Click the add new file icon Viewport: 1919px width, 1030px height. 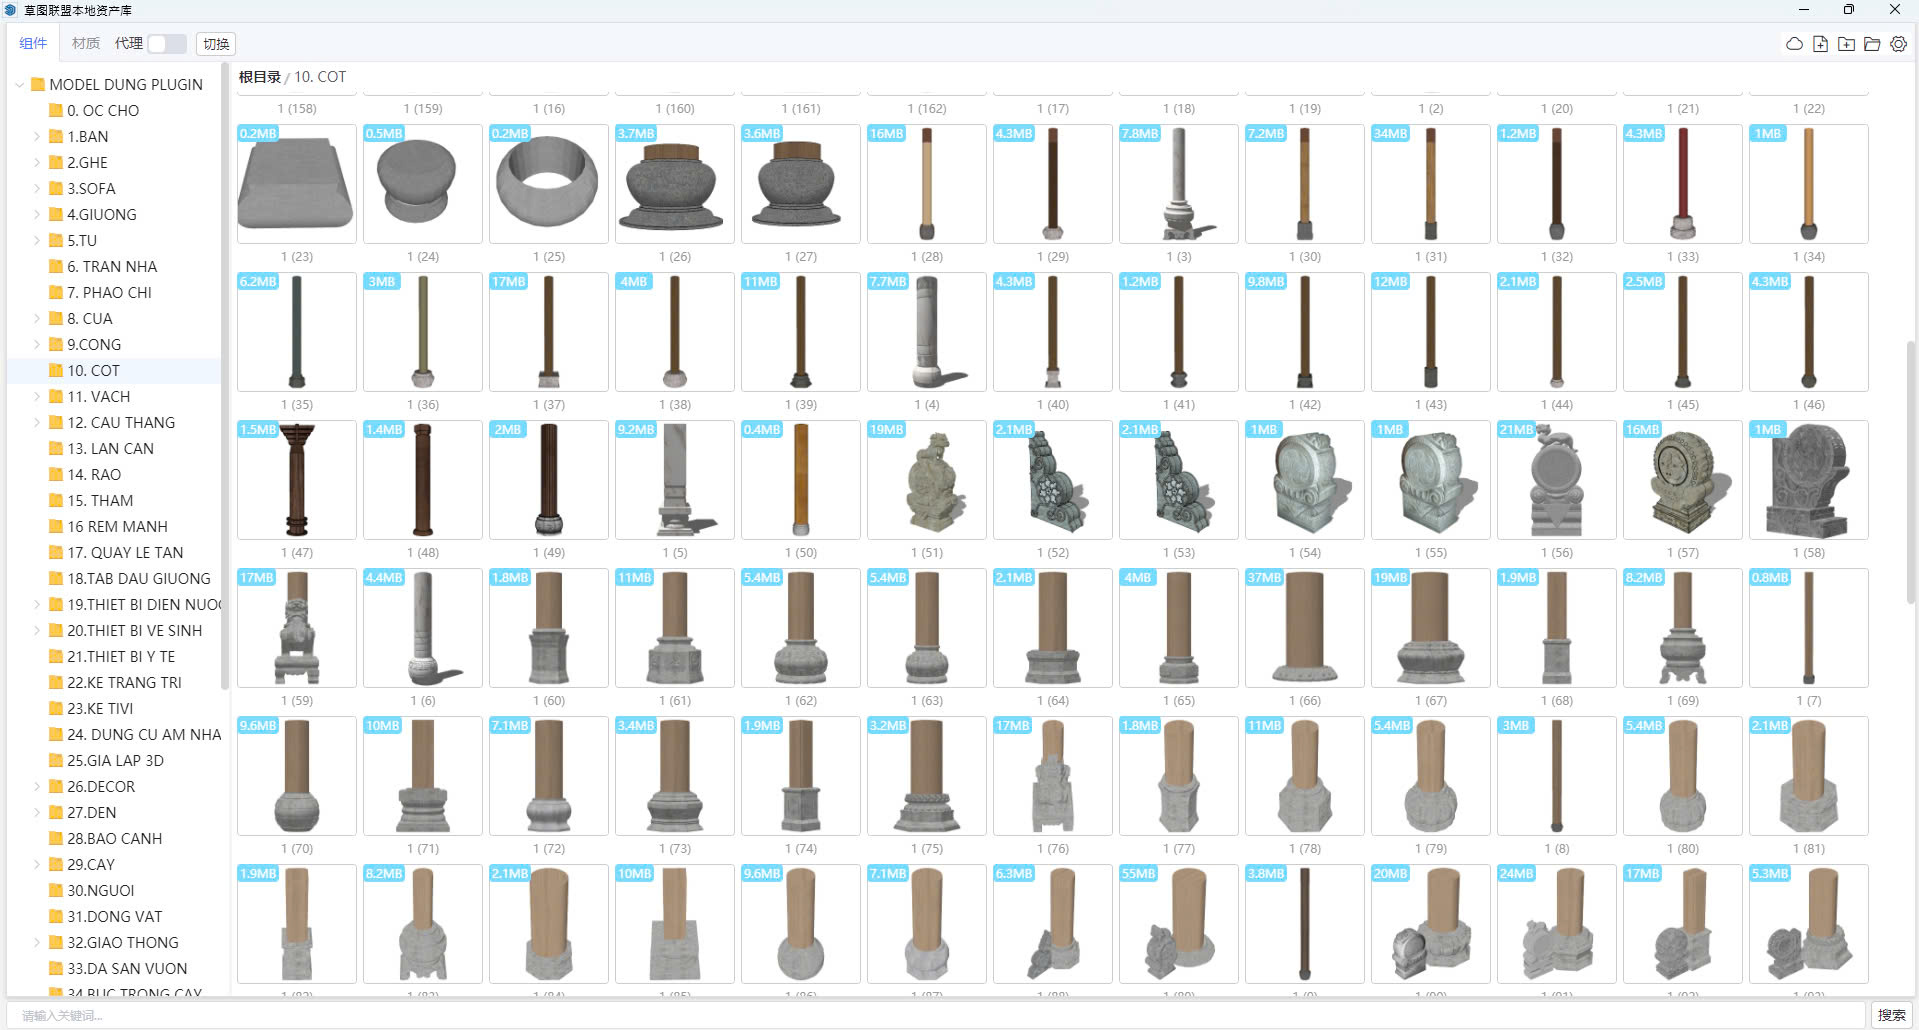[x=1820, y=44]
